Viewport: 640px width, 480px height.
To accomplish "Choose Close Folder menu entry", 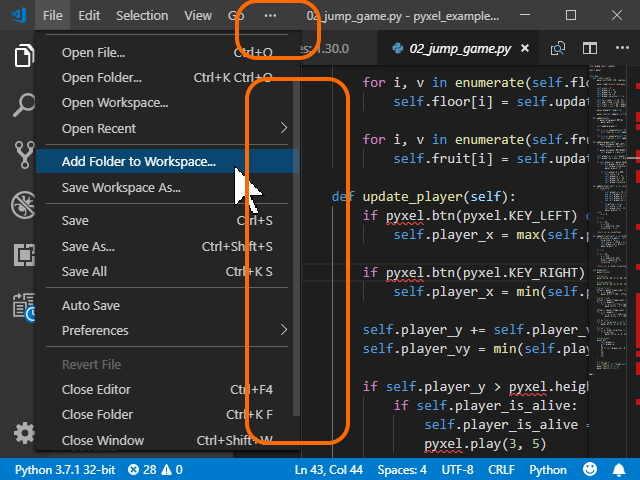I will pyautogui.click(x=167, y=415).
